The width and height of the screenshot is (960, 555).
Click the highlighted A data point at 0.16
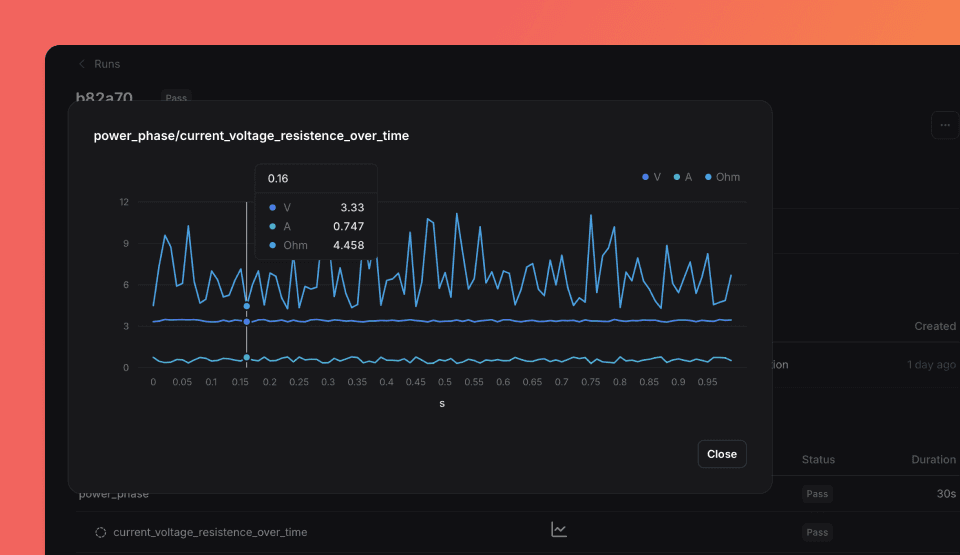coord(247,357)
